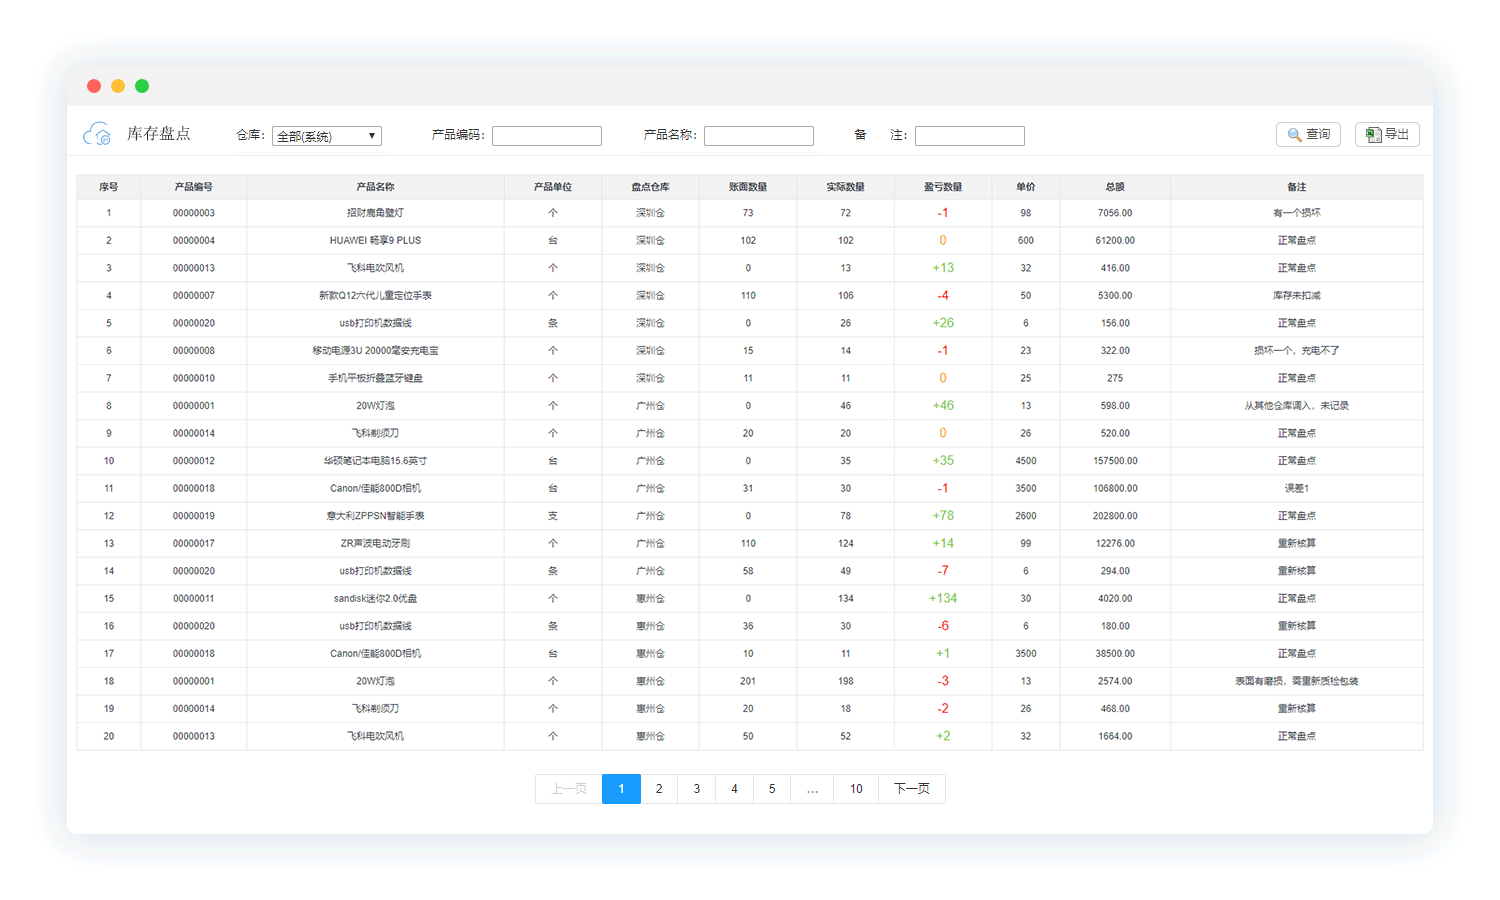This screenshot has width=1500, height=900.
Task: Jump to last page 10
Action: point(856,789)
